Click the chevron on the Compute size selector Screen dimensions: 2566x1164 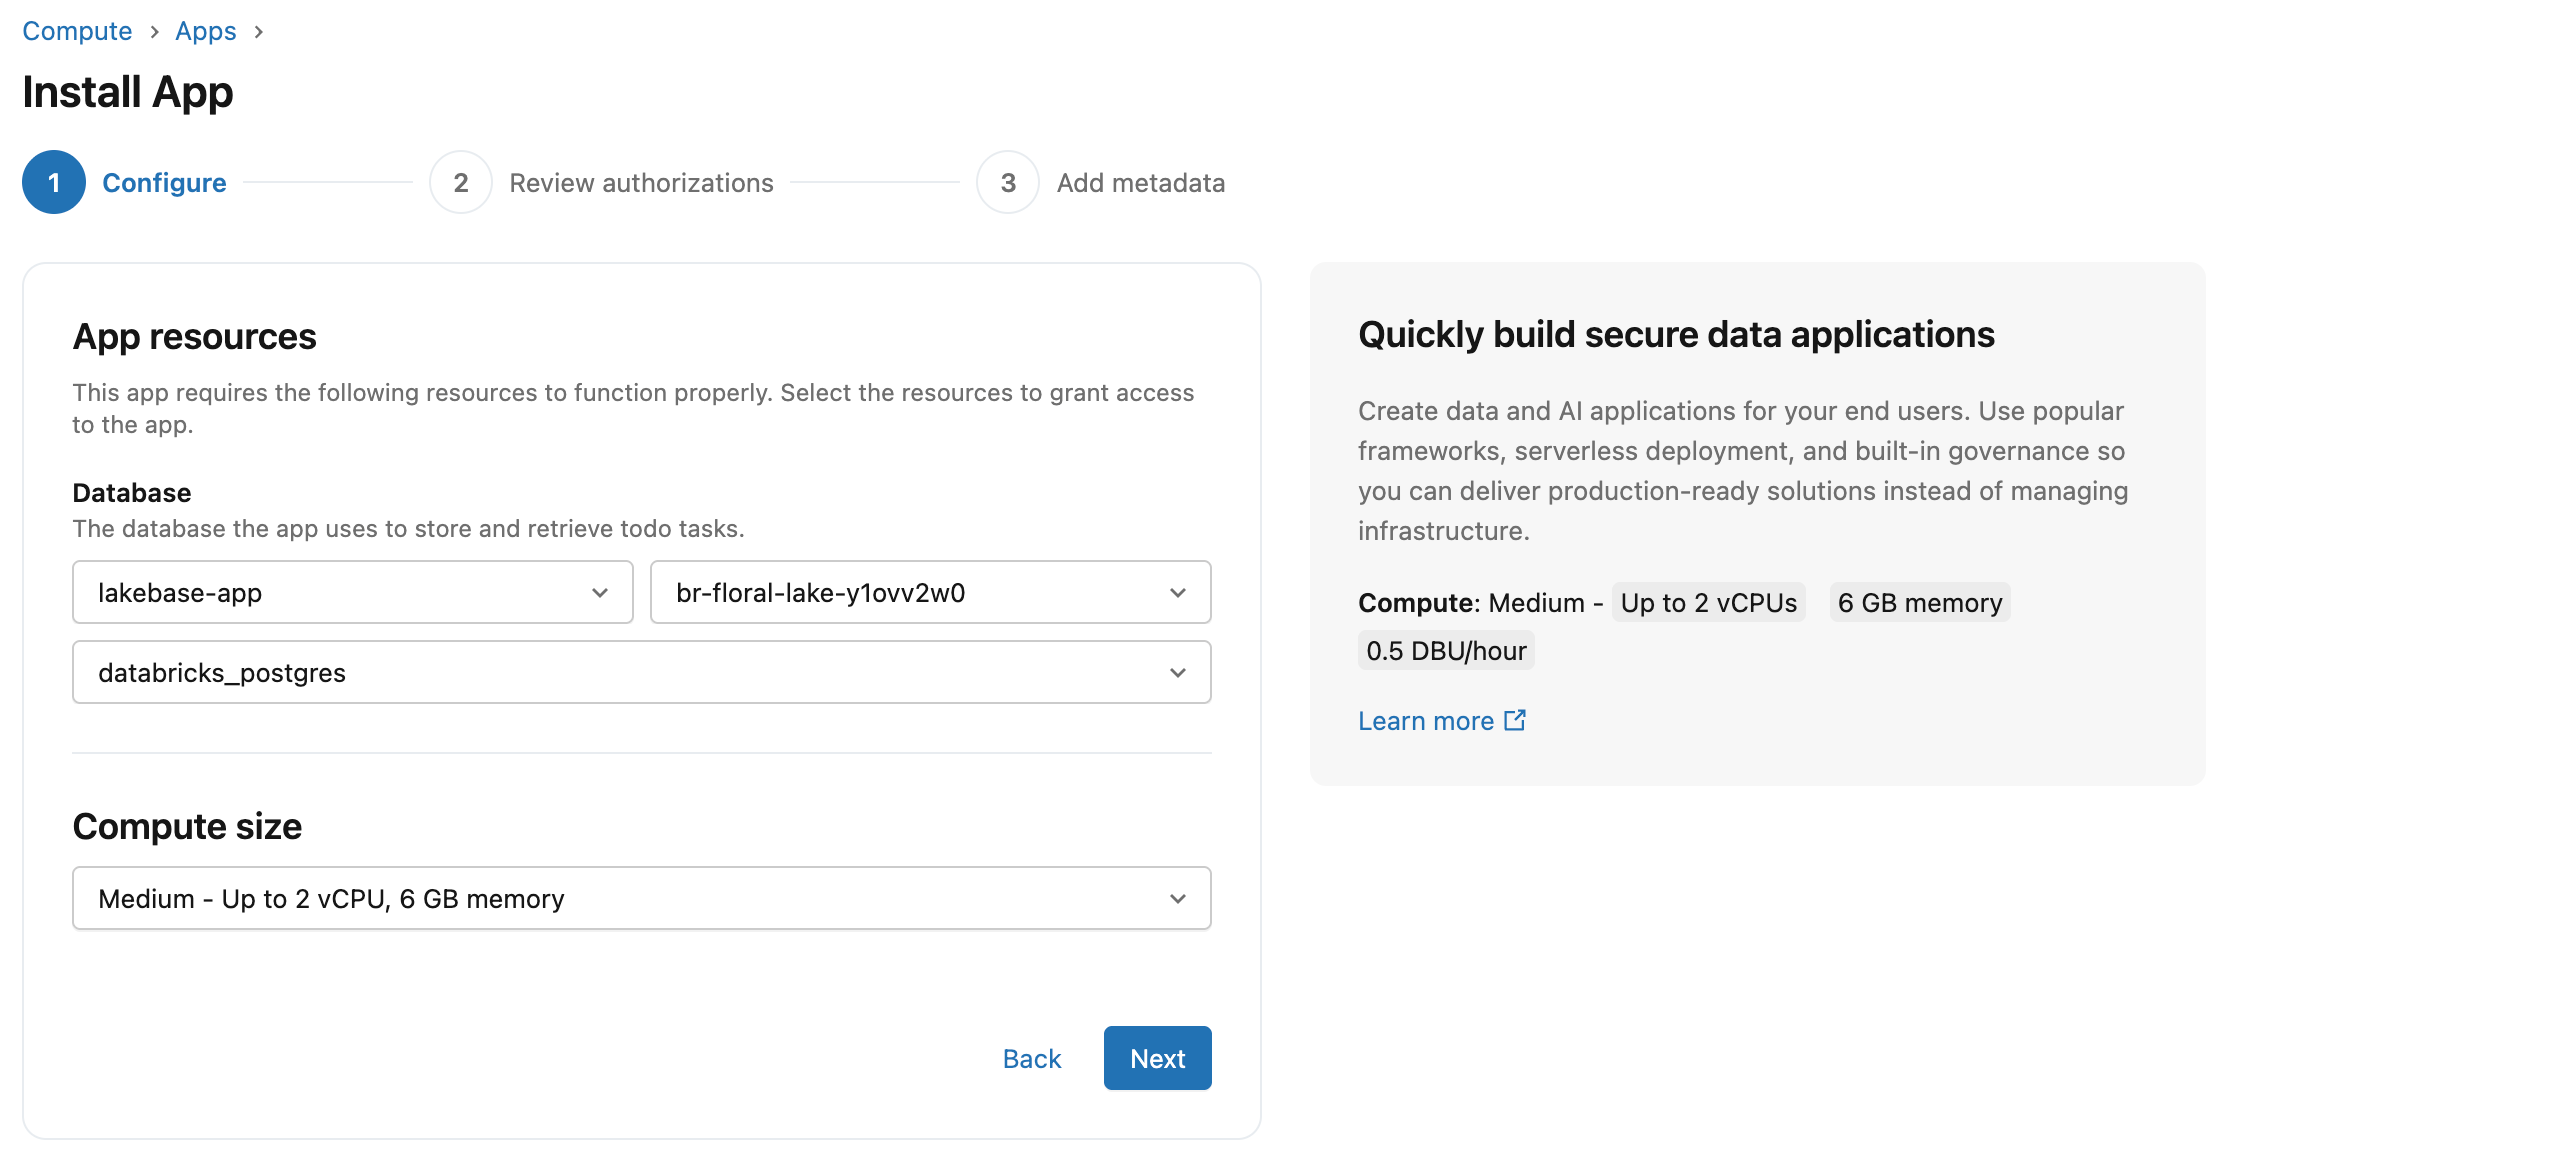pos(1179,898)
